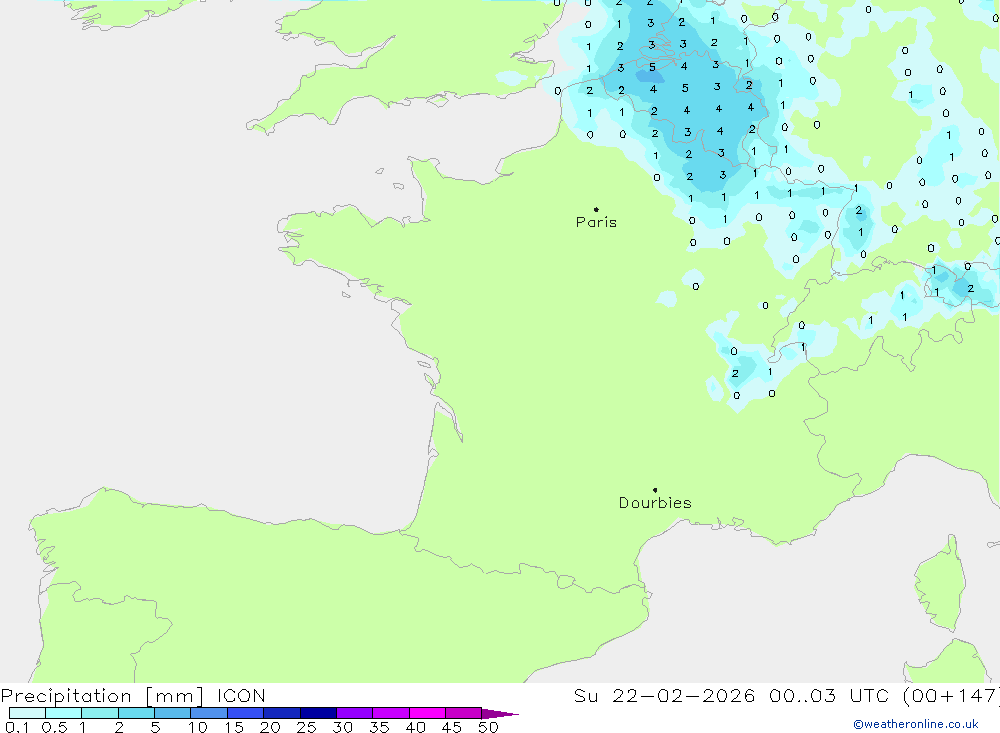Select the black dot marking Dourbies
The image size is (1000, 733).
point(655,490)
